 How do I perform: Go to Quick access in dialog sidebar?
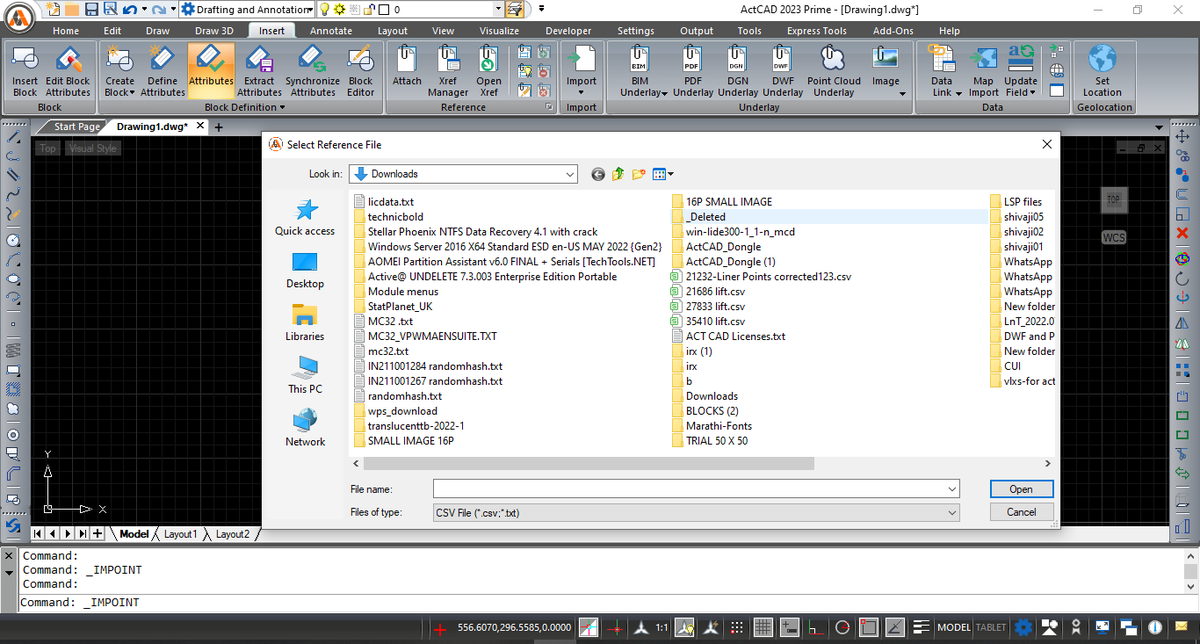305,217
